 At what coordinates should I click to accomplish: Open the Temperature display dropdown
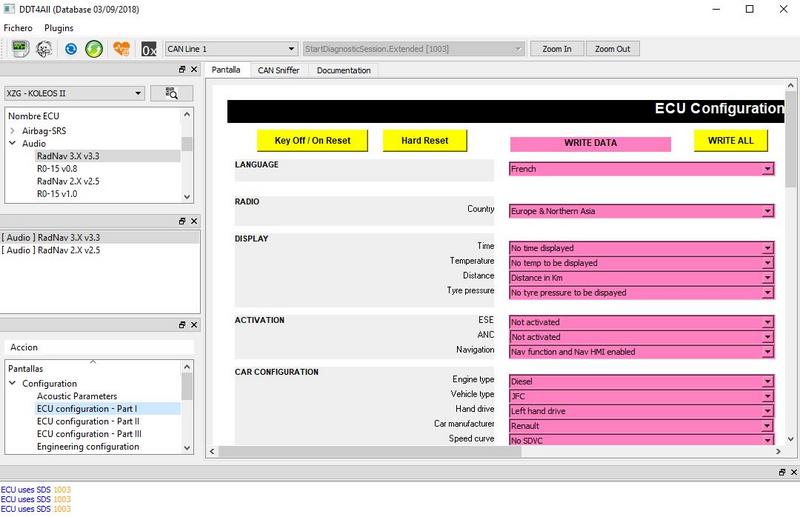pyautogui.click(x=641, y=263)
